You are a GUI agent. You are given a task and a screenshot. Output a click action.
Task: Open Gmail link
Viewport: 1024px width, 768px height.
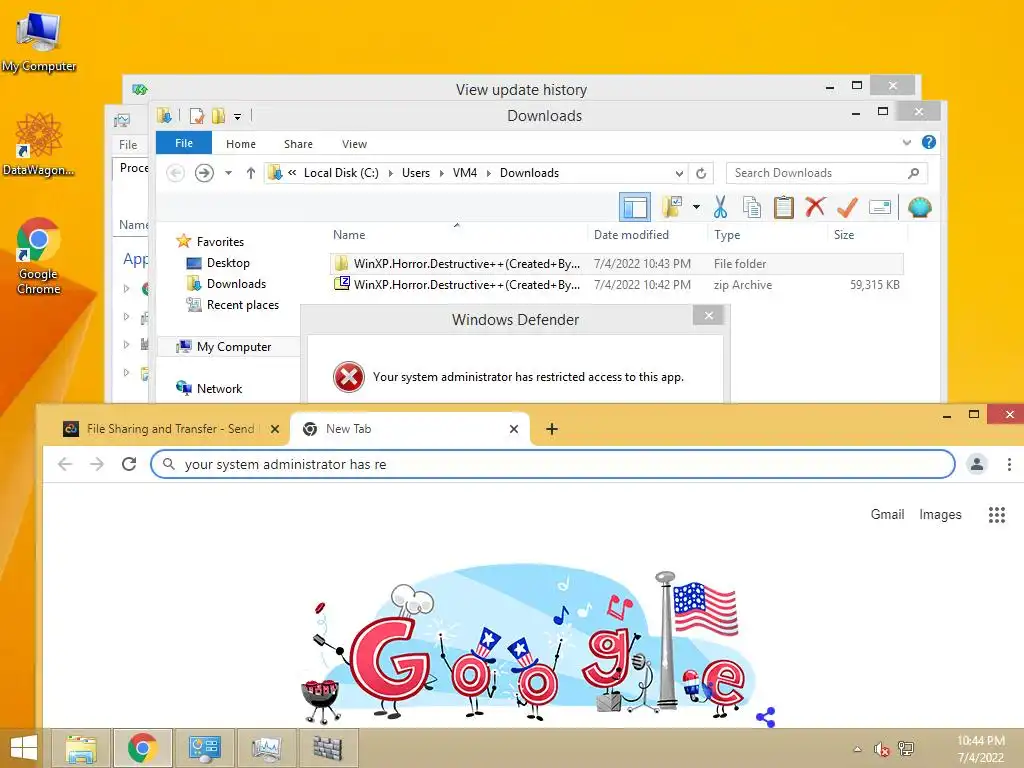[887, 515]
